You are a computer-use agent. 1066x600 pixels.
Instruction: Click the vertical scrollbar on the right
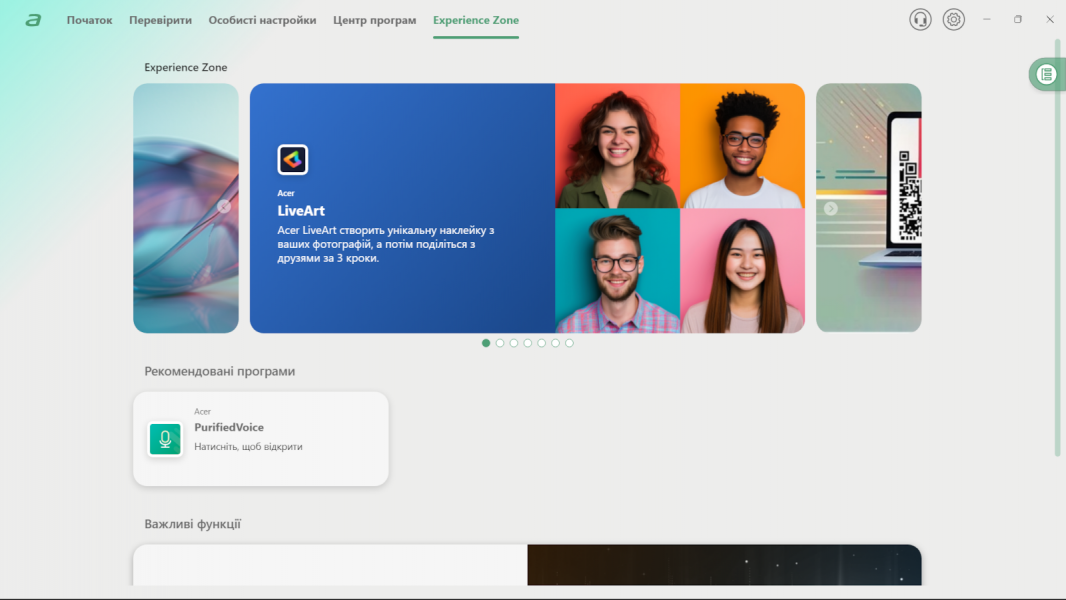click(1058, 250)
